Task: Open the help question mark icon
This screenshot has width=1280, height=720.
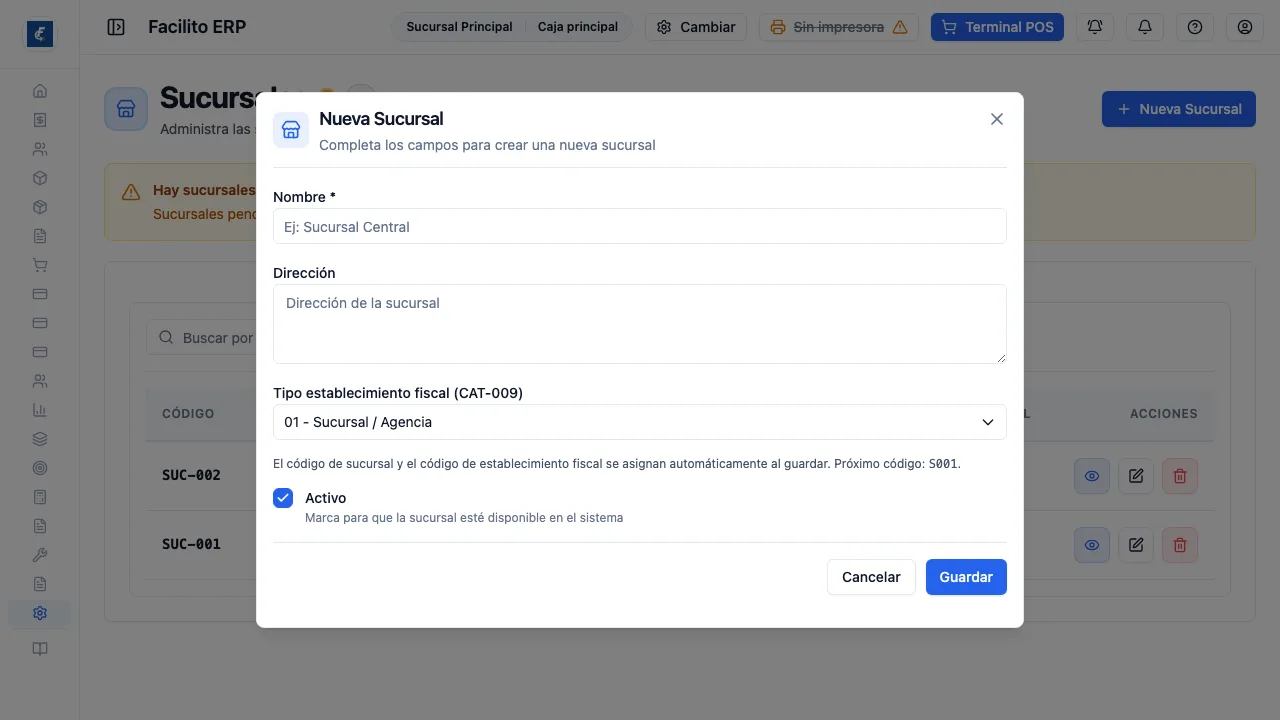Action: (1195, 27)
